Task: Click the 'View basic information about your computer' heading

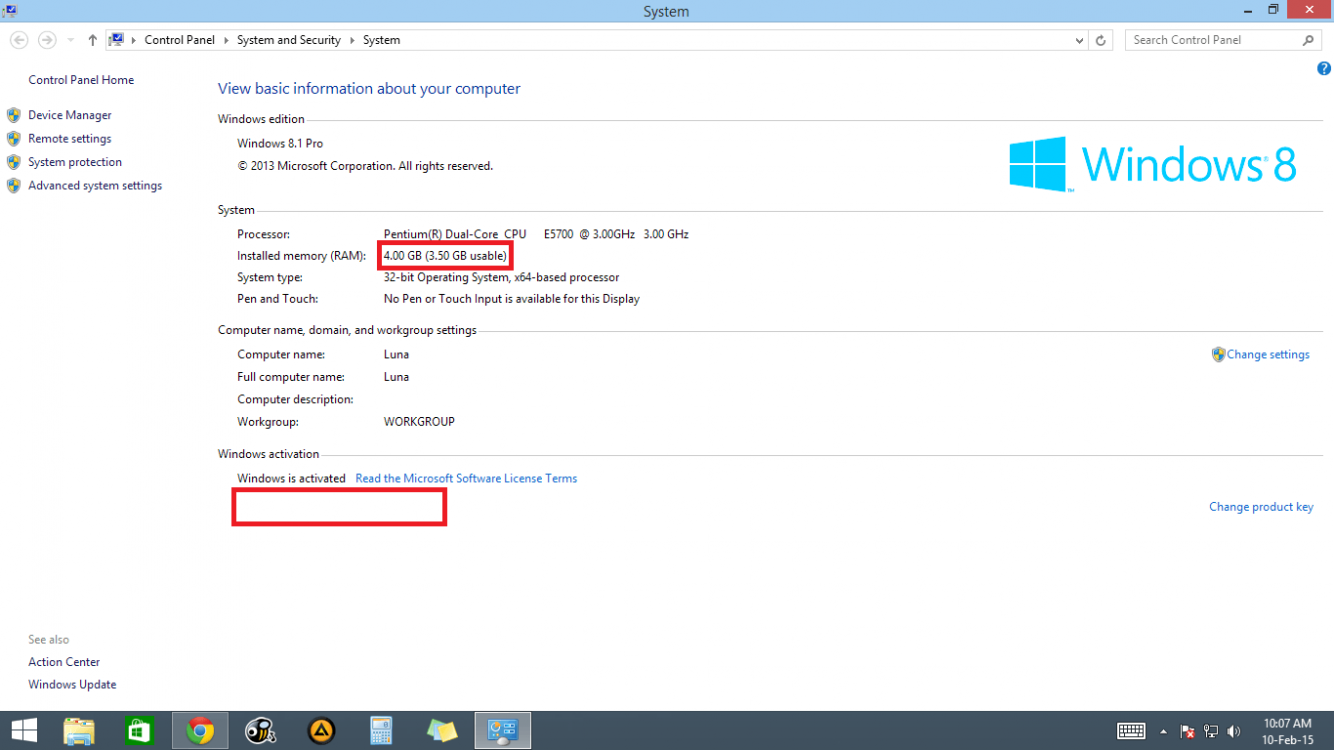Action: (x=369, y=89)
